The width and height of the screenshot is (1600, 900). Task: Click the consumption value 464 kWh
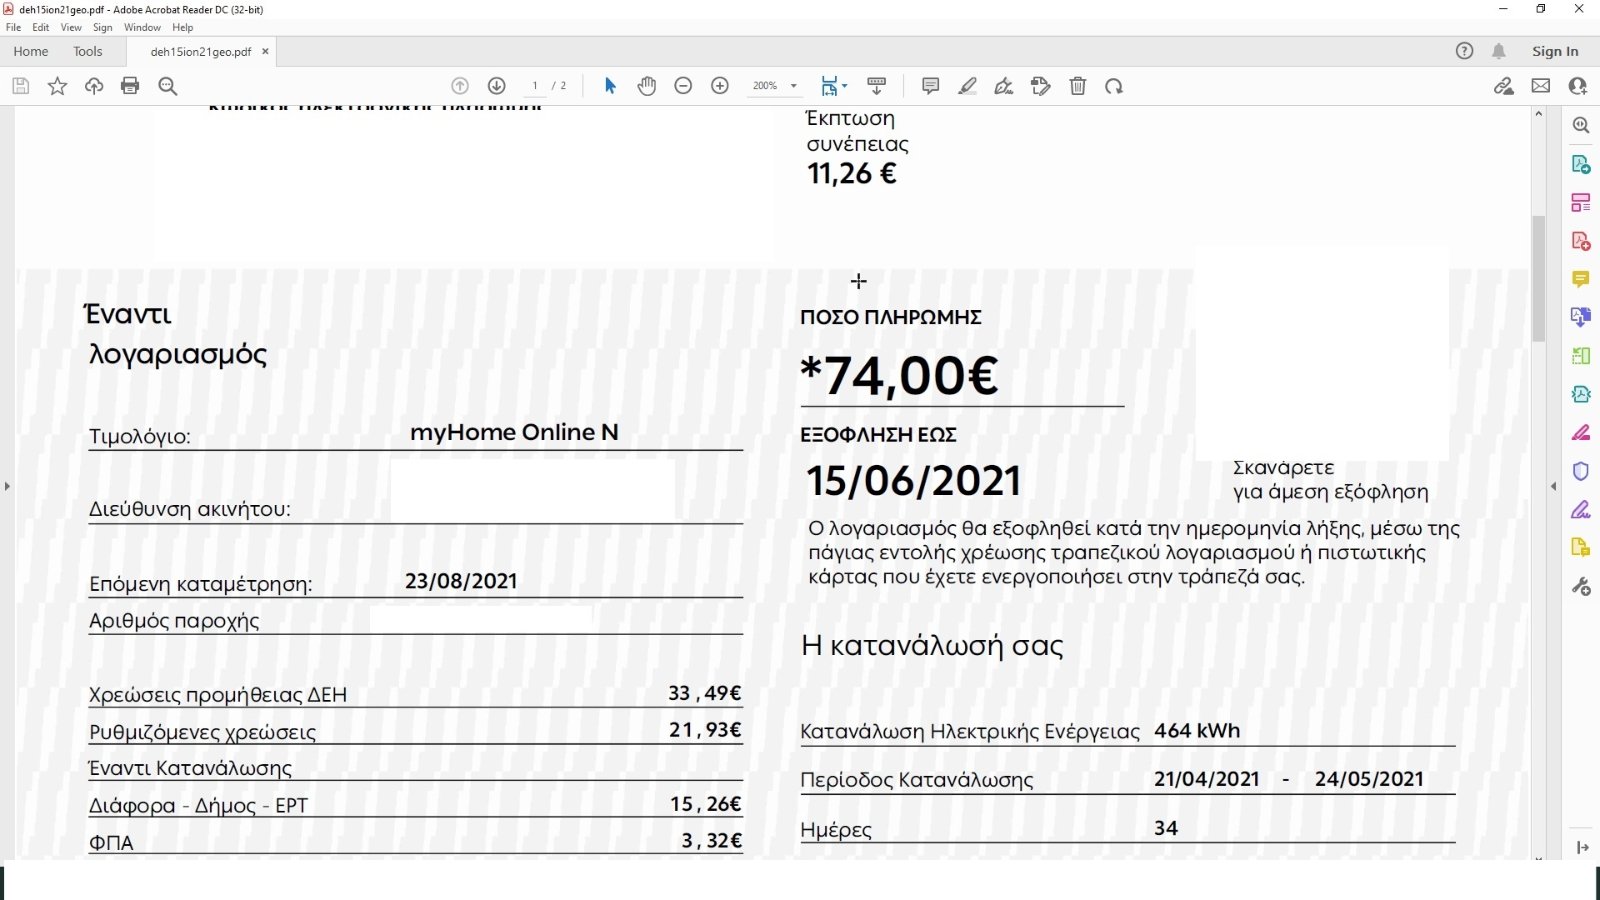click(x=1197, y=731)
